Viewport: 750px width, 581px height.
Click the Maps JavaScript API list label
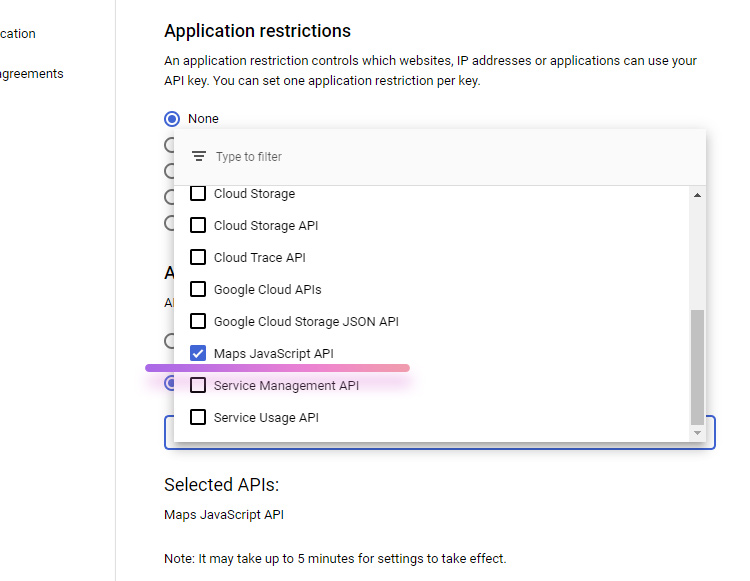pos(274,354)
